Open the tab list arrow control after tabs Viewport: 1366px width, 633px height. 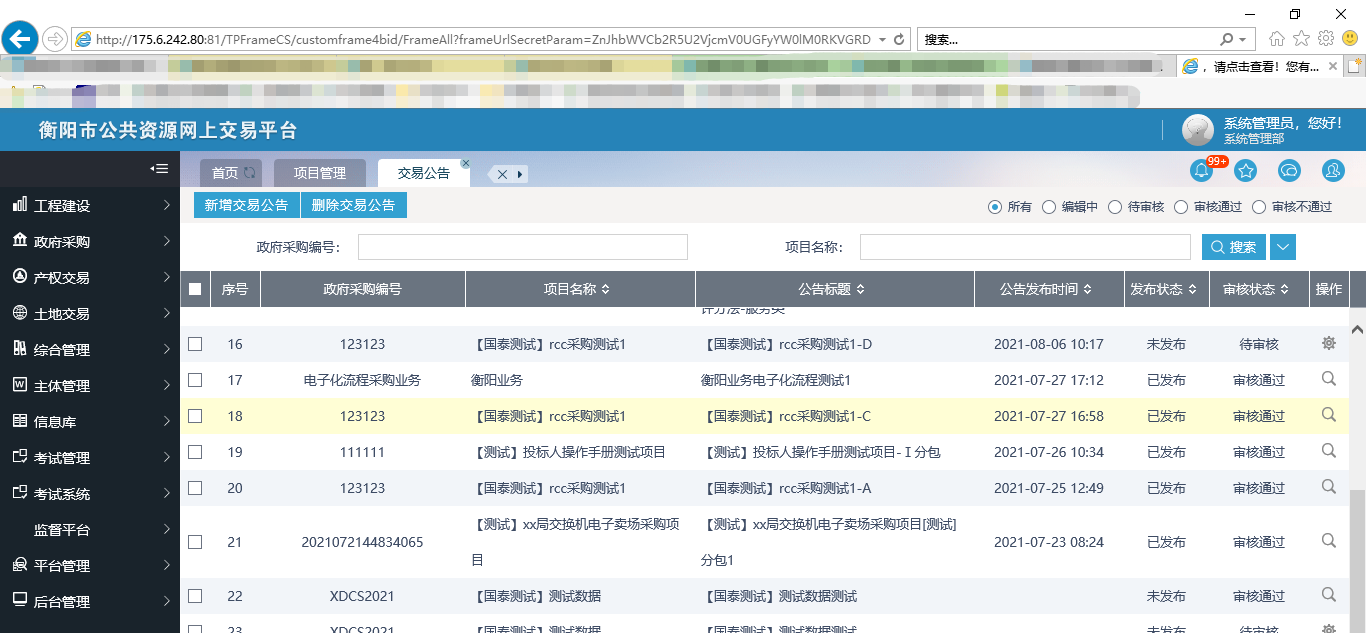tap(520, 174)
